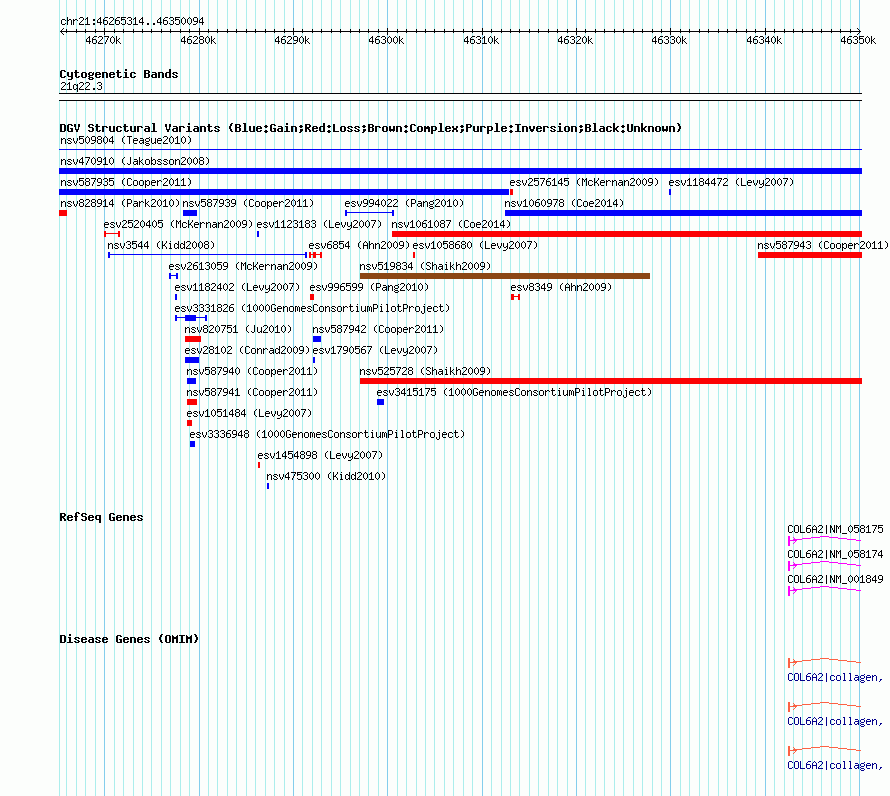Click esv3415175 1000 Genomes variant label
This screenshot has height=796, width=890.
[514, 392]
